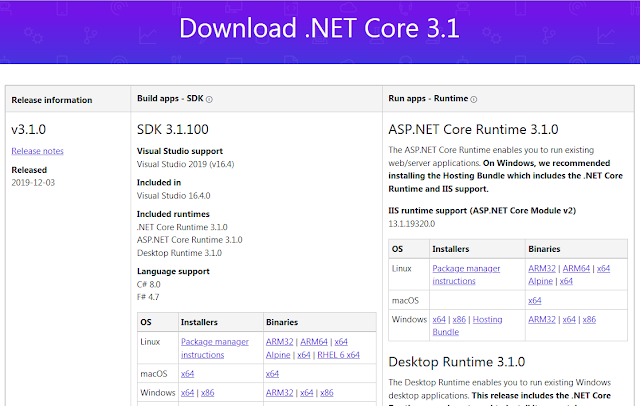Click the Release information column header
The width and height of the screenshot is (640, 406).
point(52,100)
